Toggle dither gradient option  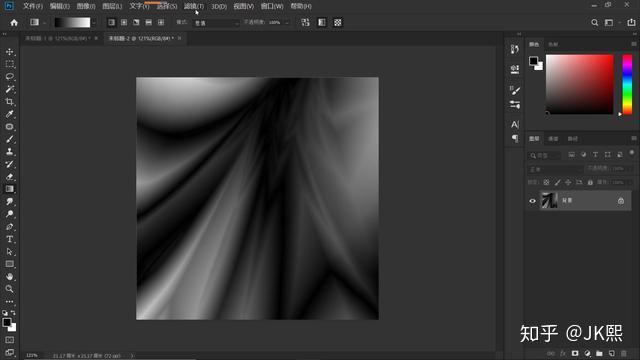(x=322, y=22)
